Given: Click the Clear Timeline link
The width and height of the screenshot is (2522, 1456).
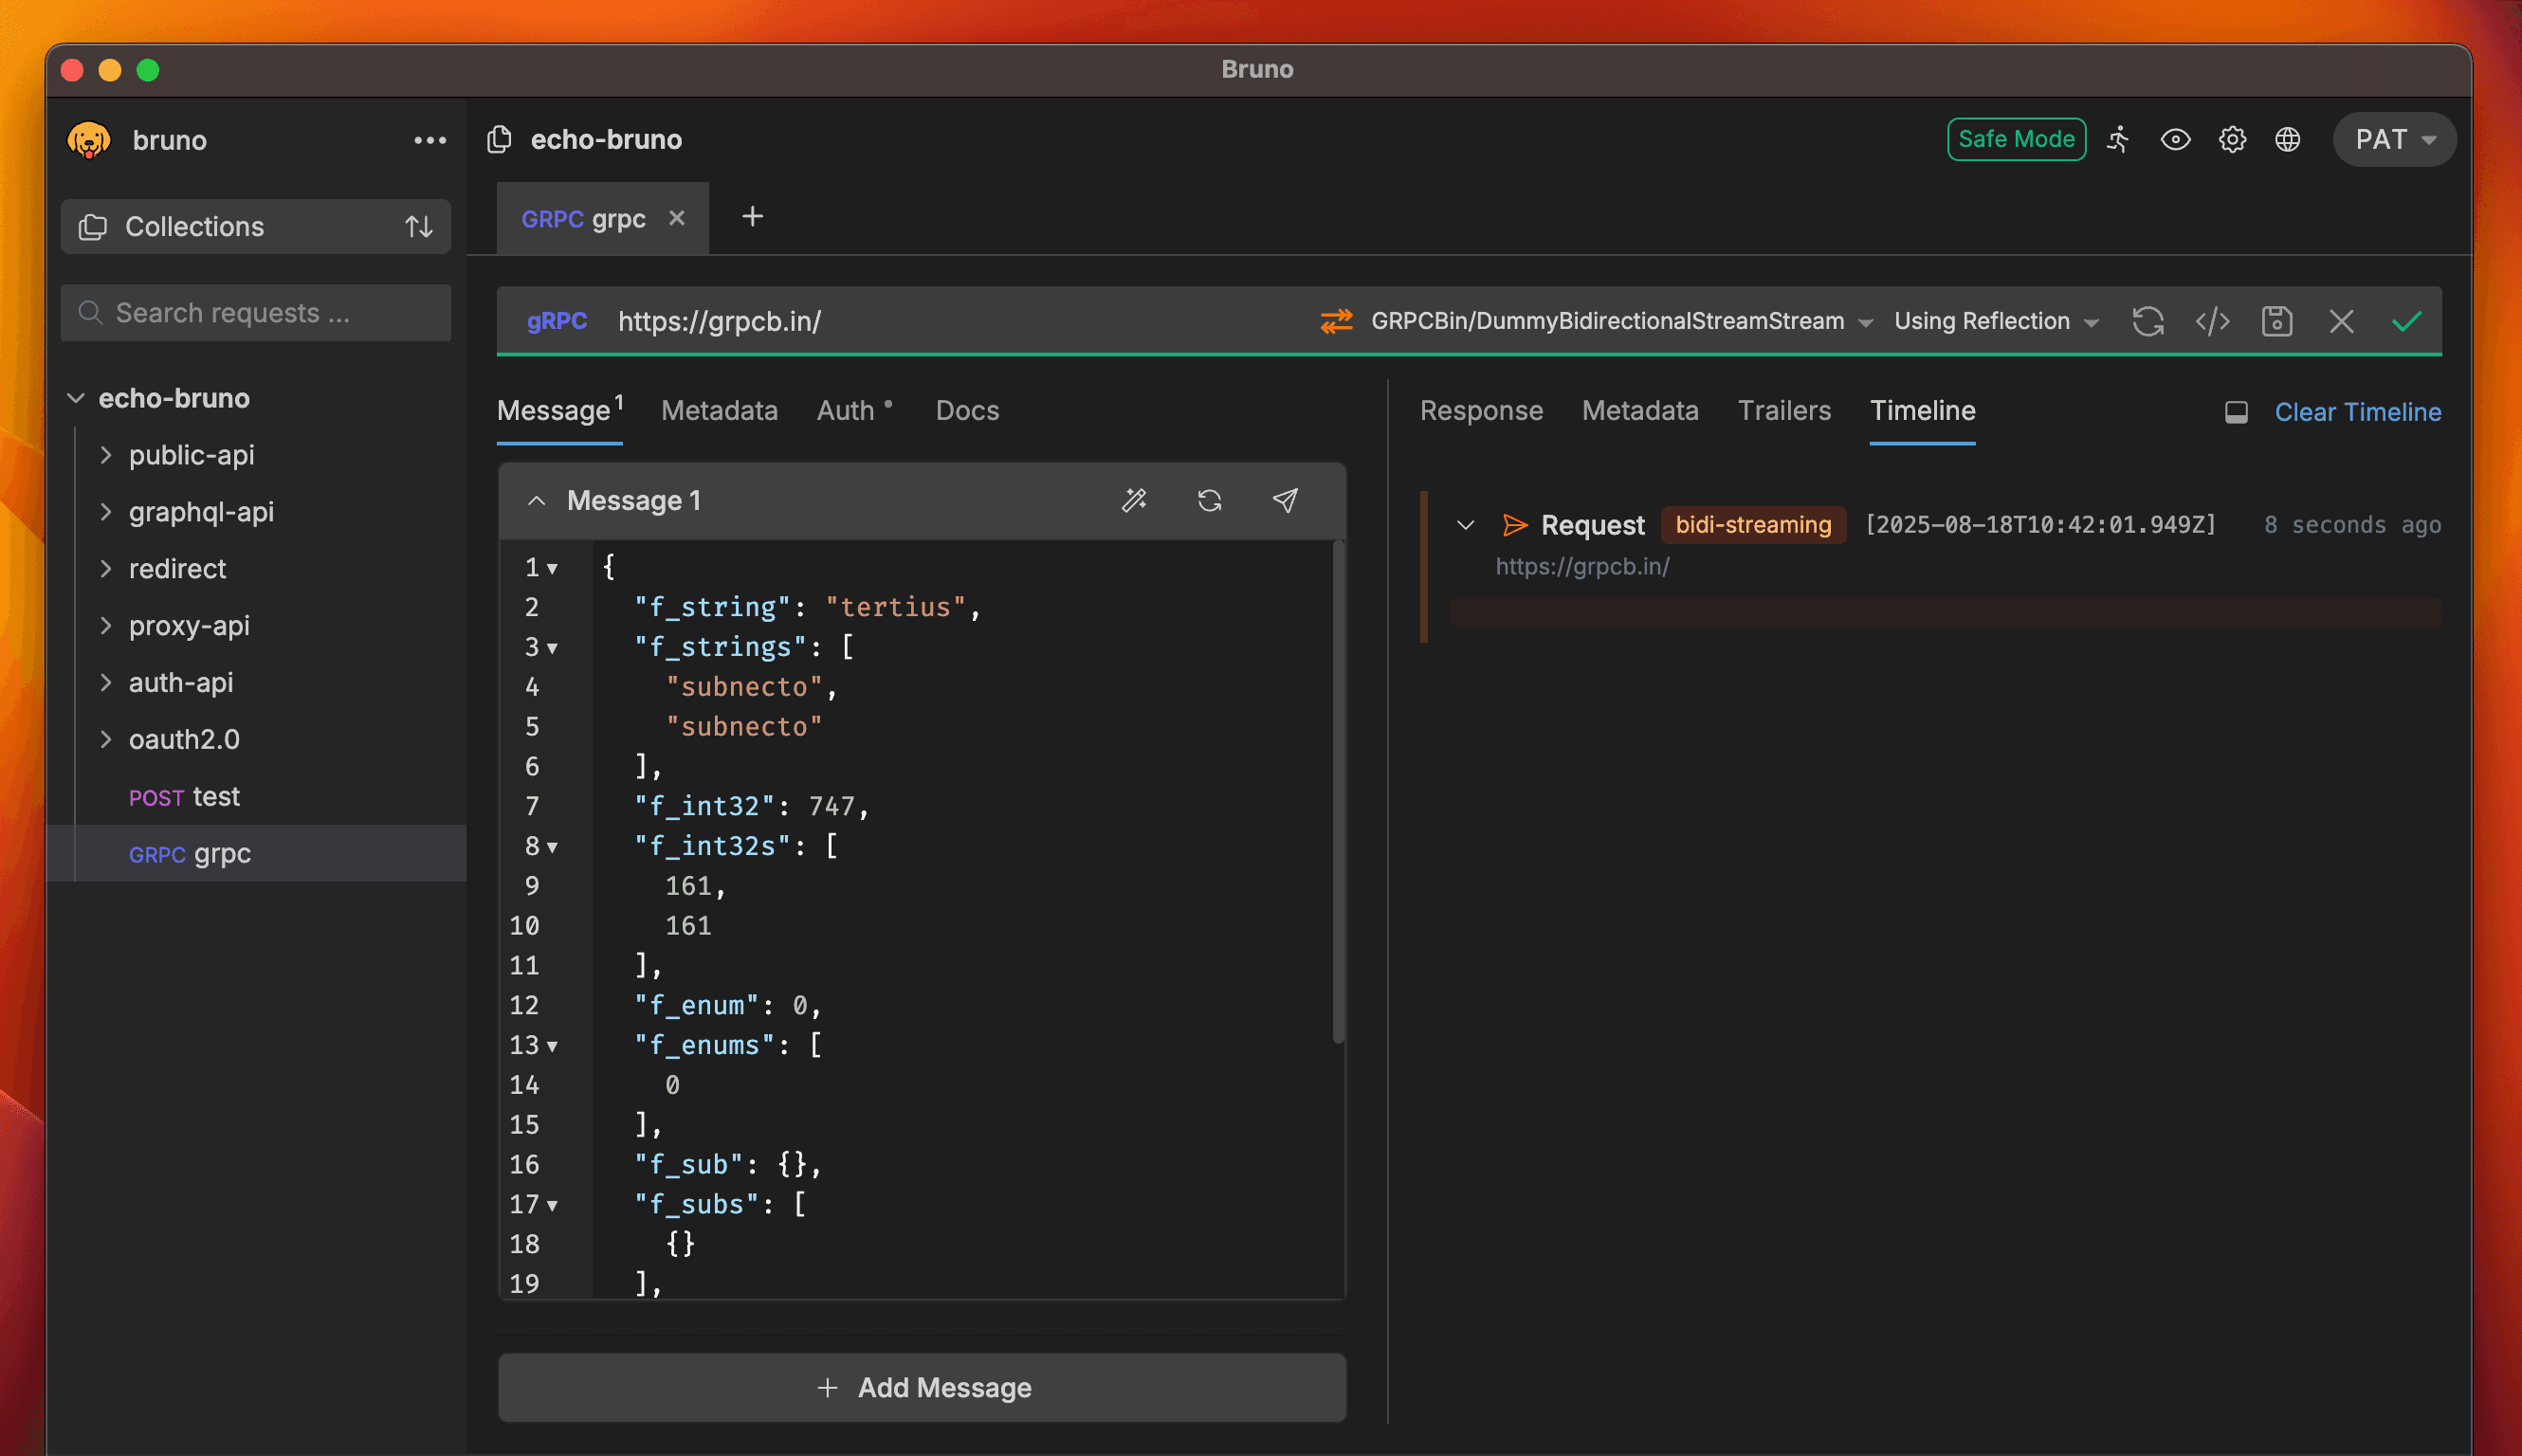Looking at the screenshot, I should [x=2357, y=412].
